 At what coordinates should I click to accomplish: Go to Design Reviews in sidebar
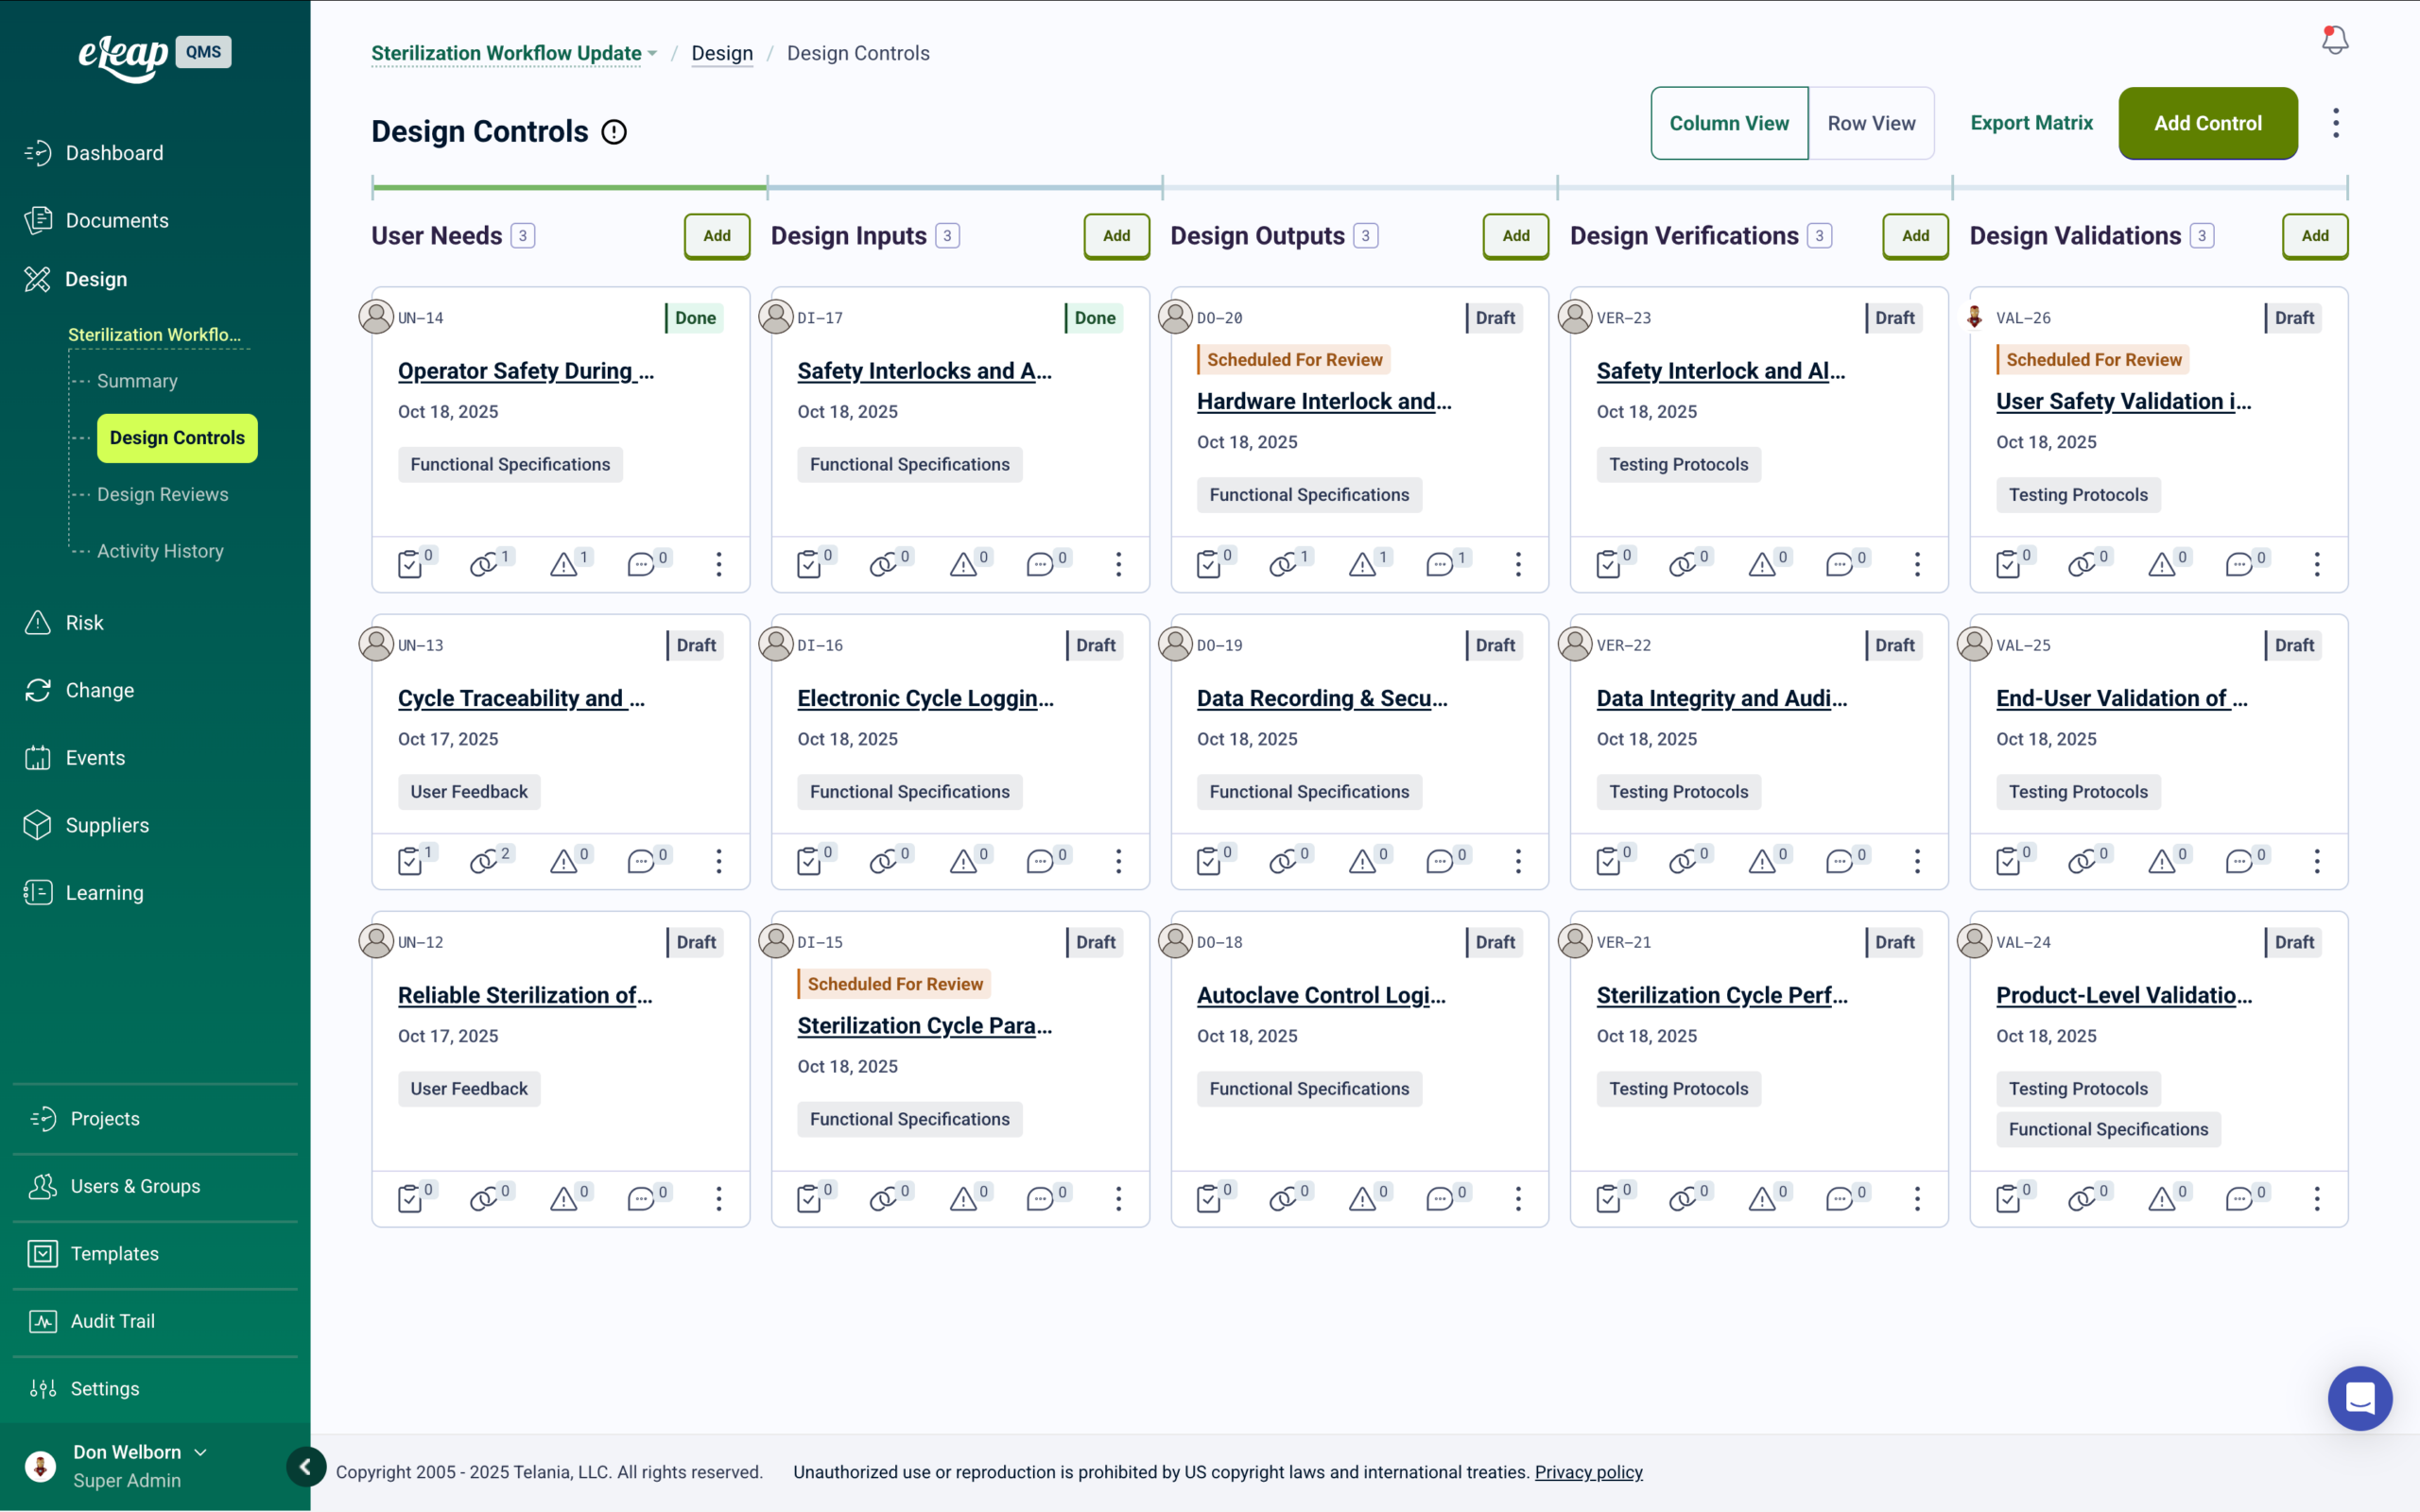click(x=162, y=494)
